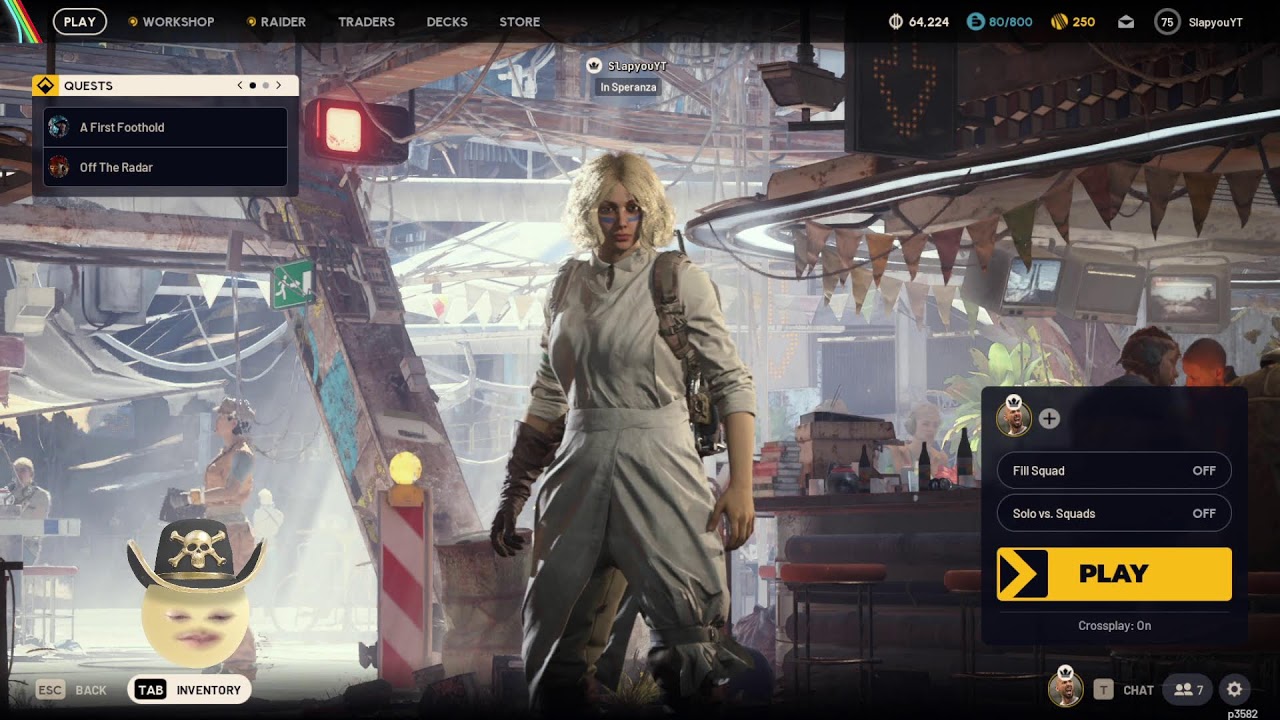Click the yellow Quests diamond icon

click(x=45, y=86)
